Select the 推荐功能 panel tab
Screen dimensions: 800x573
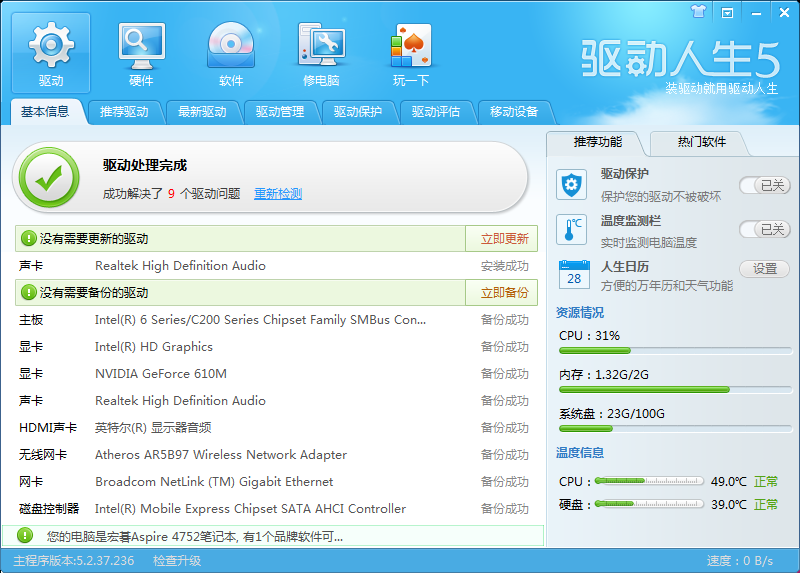pos(597,142)
